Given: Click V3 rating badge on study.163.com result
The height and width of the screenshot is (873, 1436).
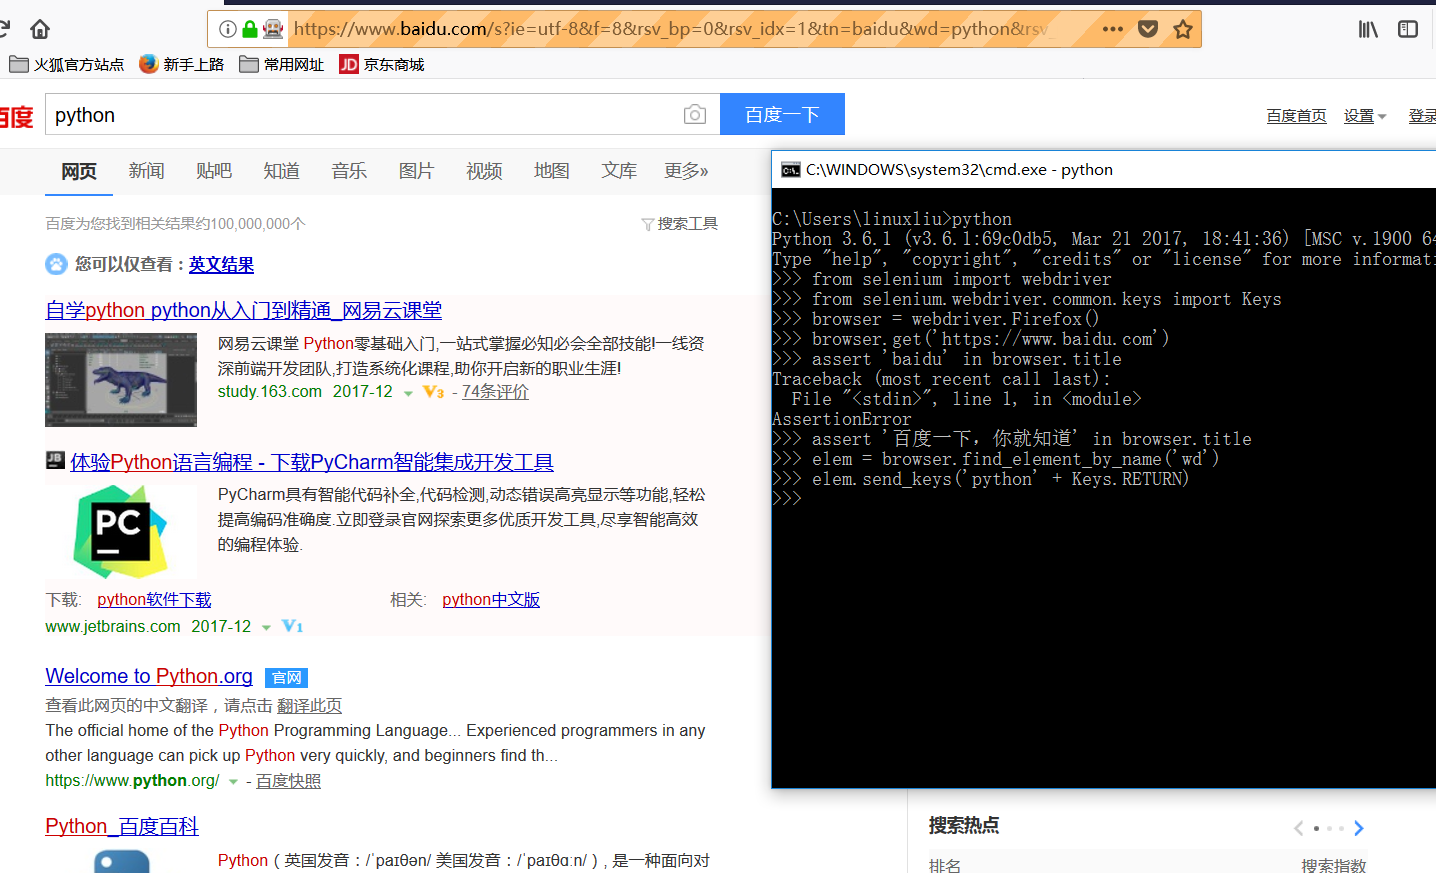Looking at the screenshot, I should [x=433, y=392].
